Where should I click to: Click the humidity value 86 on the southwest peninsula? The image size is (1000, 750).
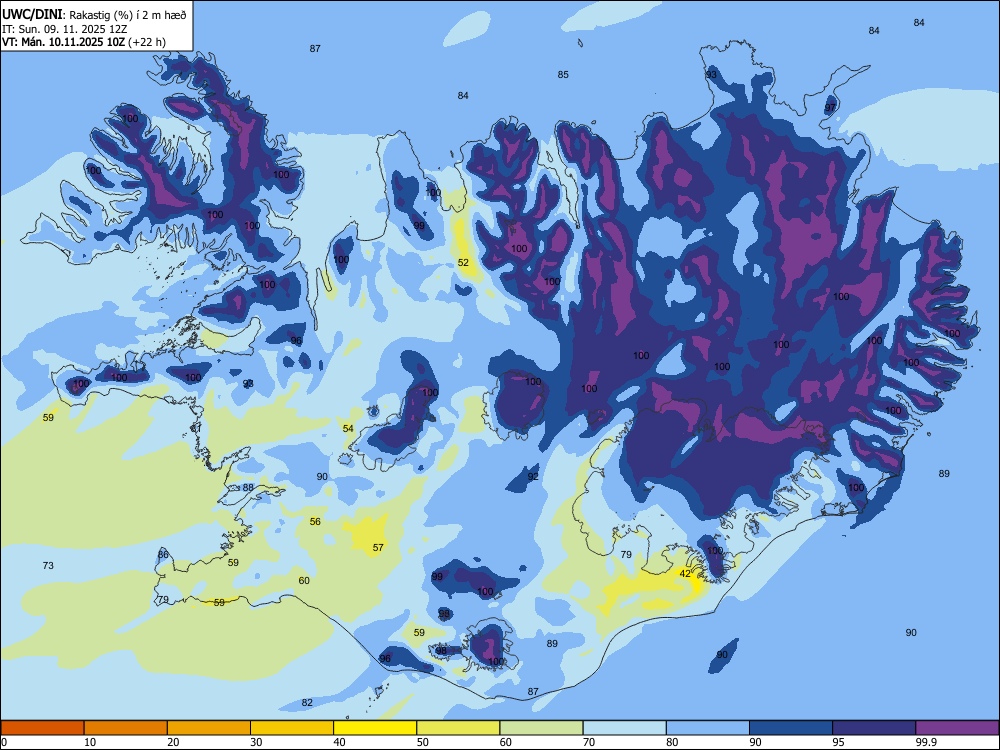(x=163, y=555)
